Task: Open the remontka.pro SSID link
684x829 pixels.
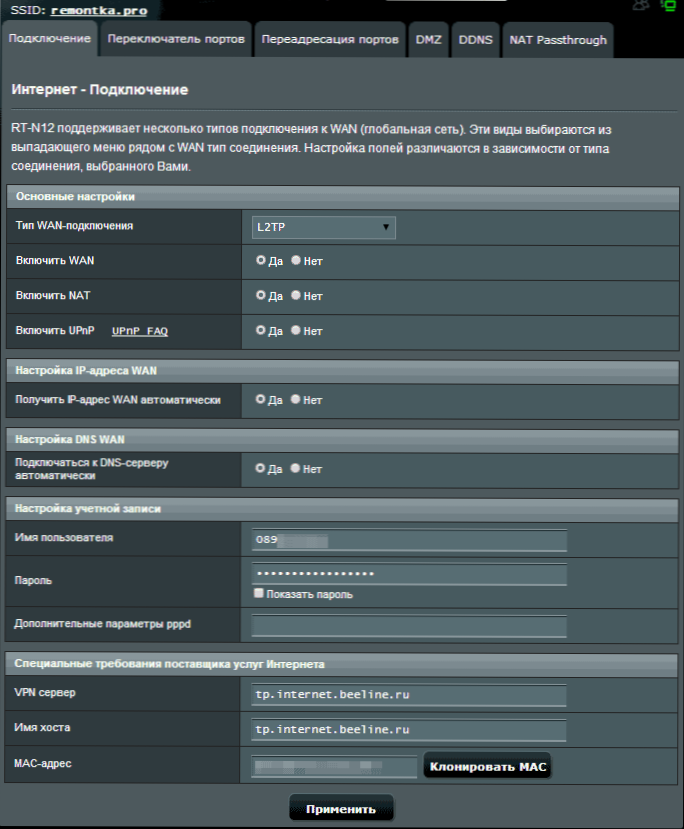Action: coord(99,11)
